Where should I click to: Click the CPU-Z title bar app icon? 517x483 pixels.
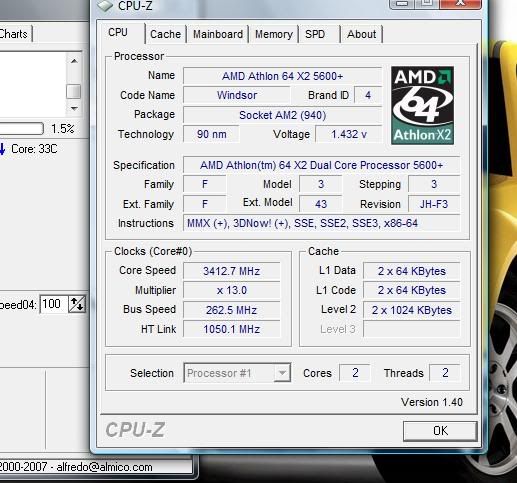coord(105,6)
